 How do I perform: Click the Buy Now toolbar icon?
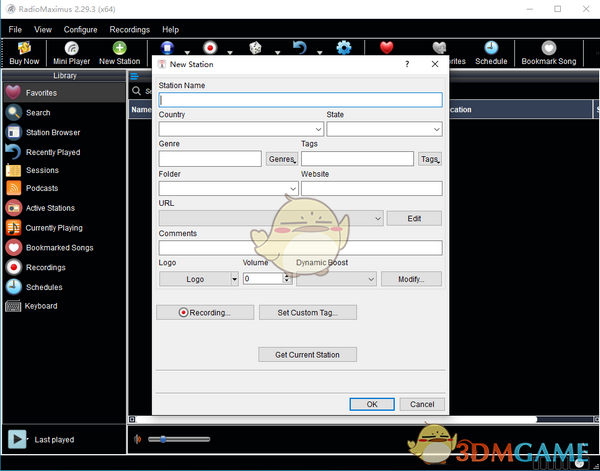pyautogui.click(x=24, y=53)
